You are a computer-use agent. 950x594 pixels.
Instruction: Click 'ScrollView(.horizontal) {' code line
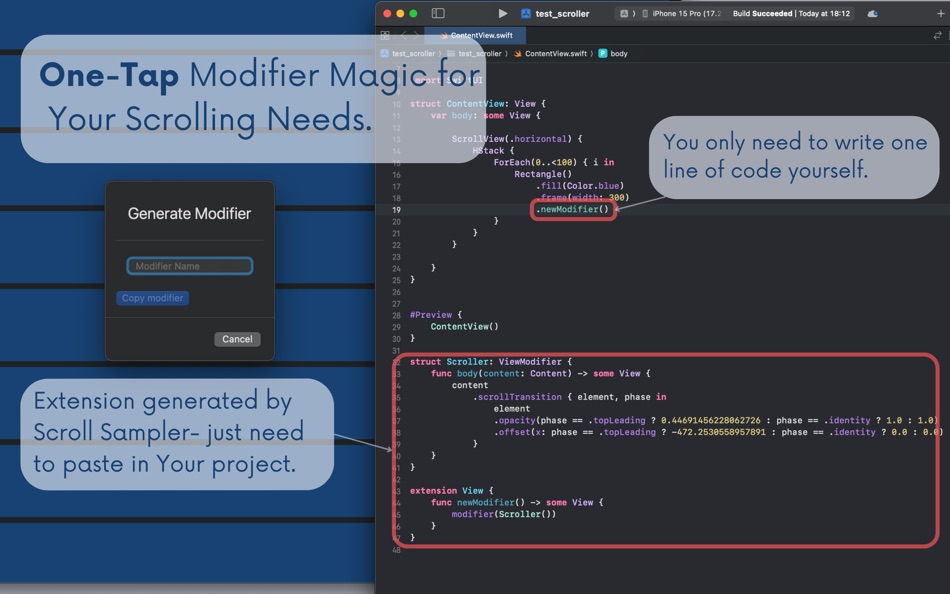pyautogui.click(x=517, y=139)
